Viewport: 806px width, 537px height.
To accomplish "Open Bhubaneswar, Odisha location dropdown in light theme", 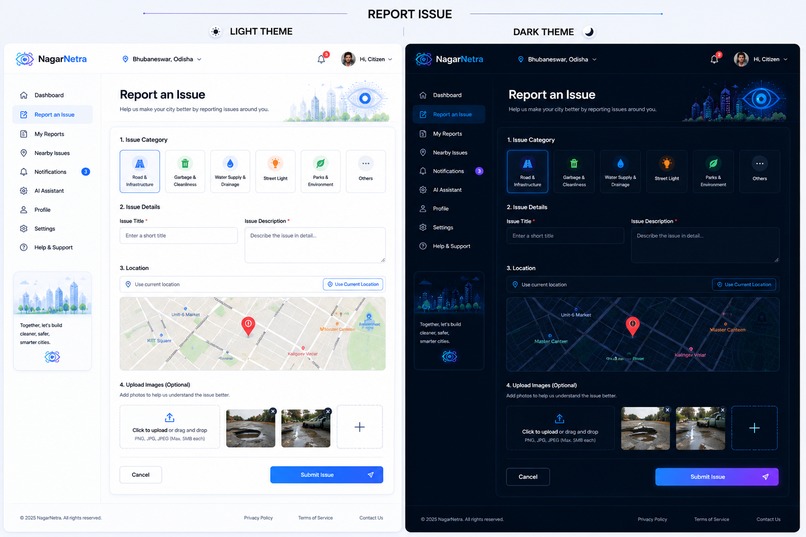I will point(162,59).
